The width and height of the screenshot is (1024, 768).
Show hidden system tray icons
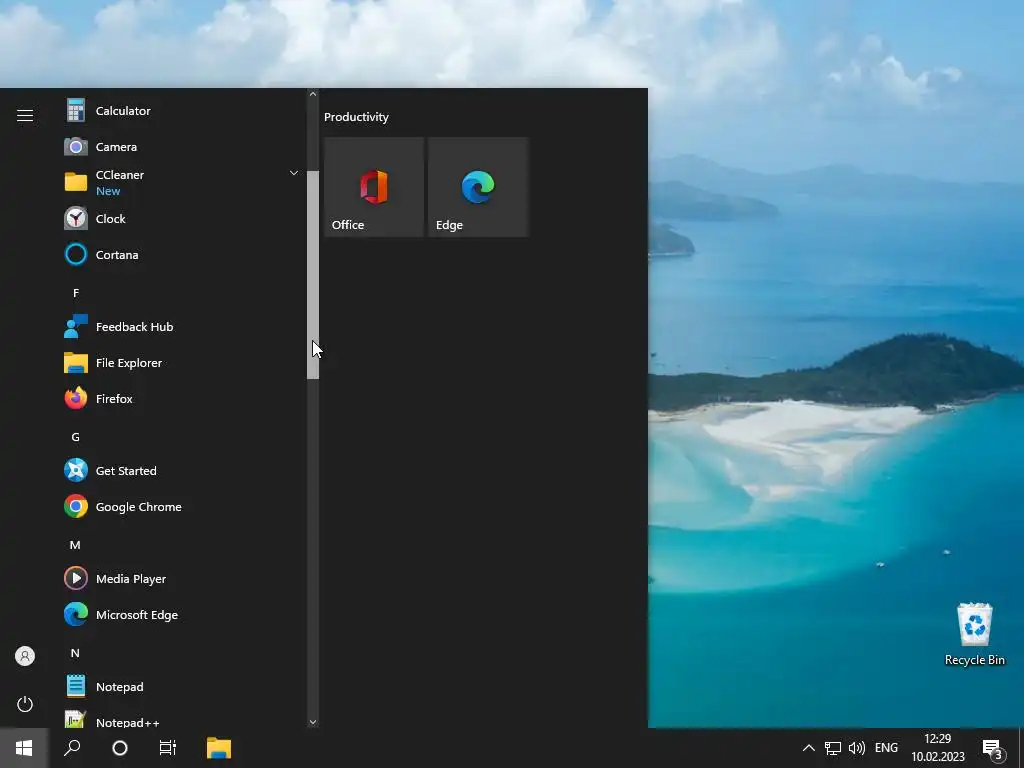tap(808, 748)
